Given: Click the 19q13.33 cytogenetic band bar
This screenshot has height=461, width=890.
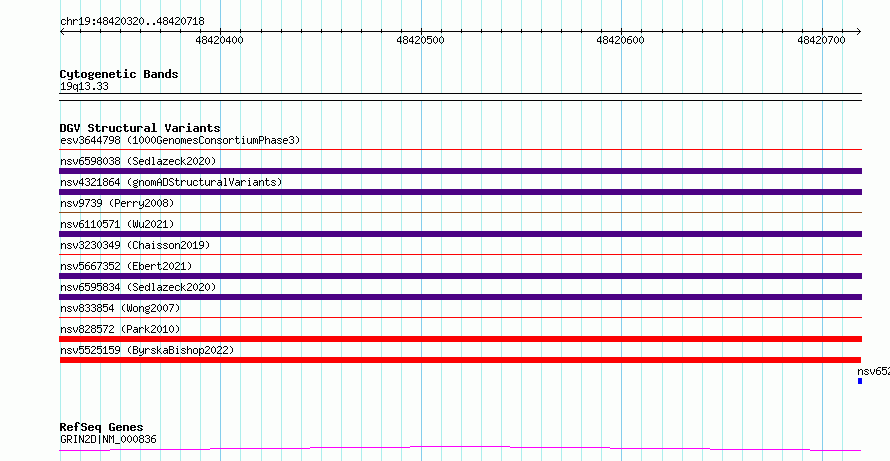Looking at the screenshot, I should (460, 97).
